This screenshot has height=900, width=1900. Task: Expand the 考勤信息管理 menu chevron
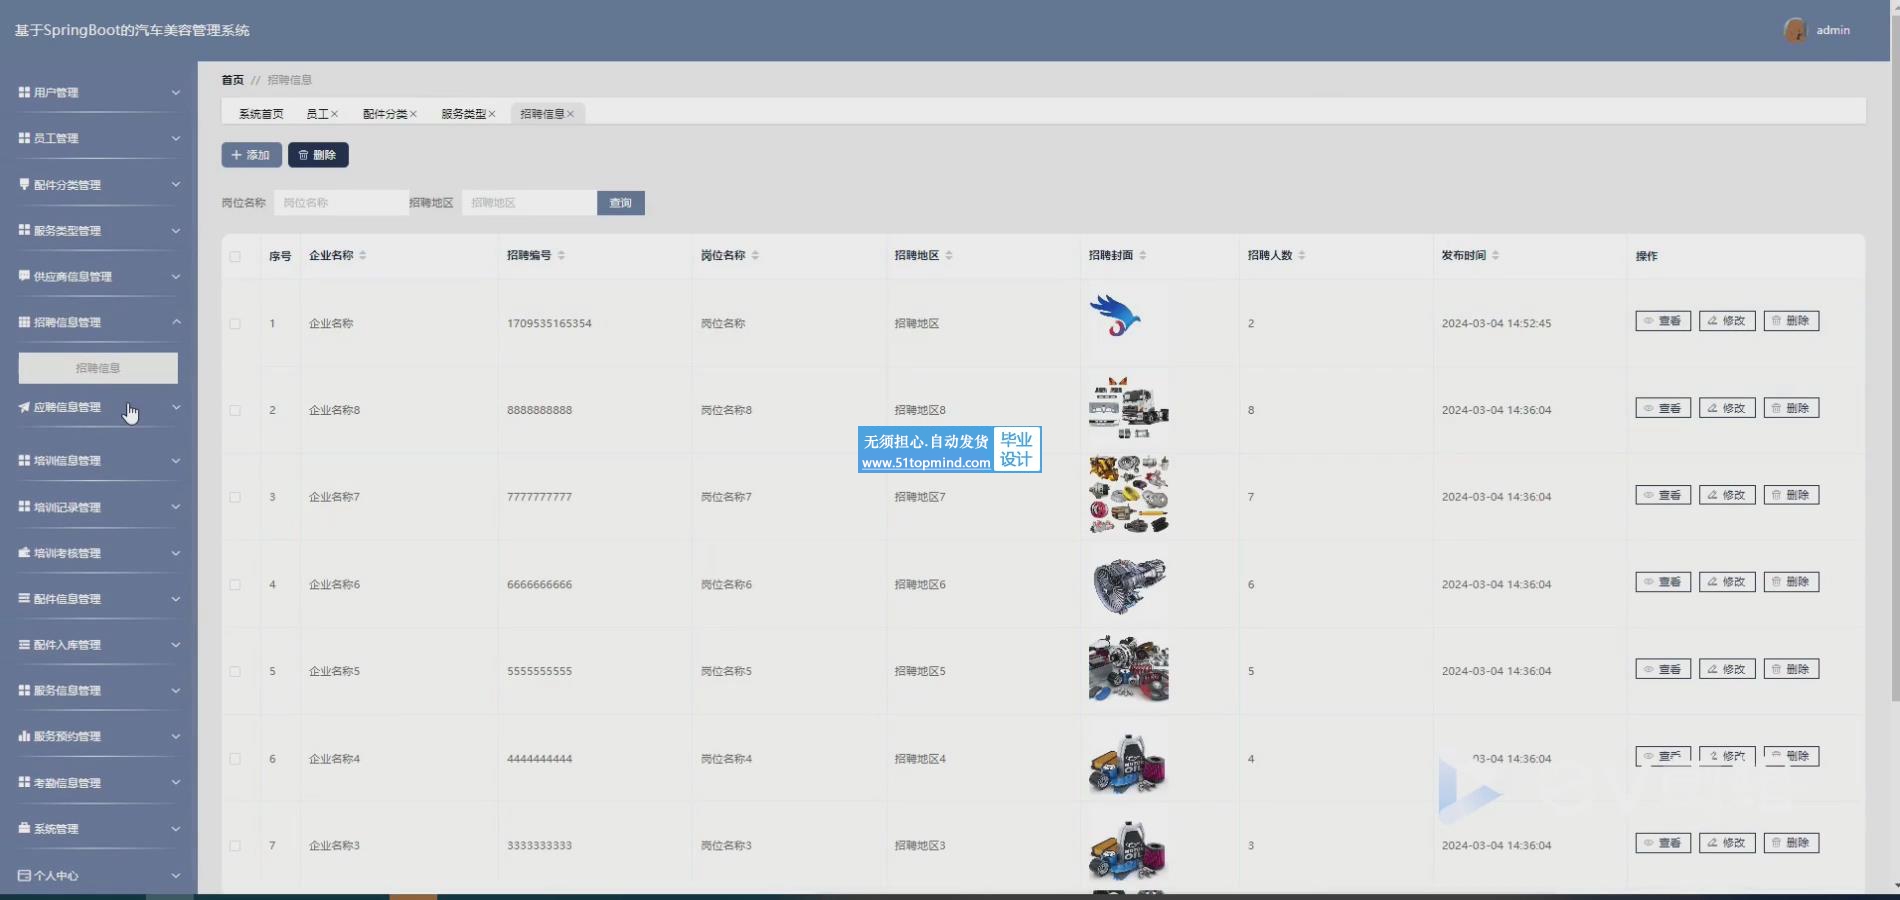(176, 782)
